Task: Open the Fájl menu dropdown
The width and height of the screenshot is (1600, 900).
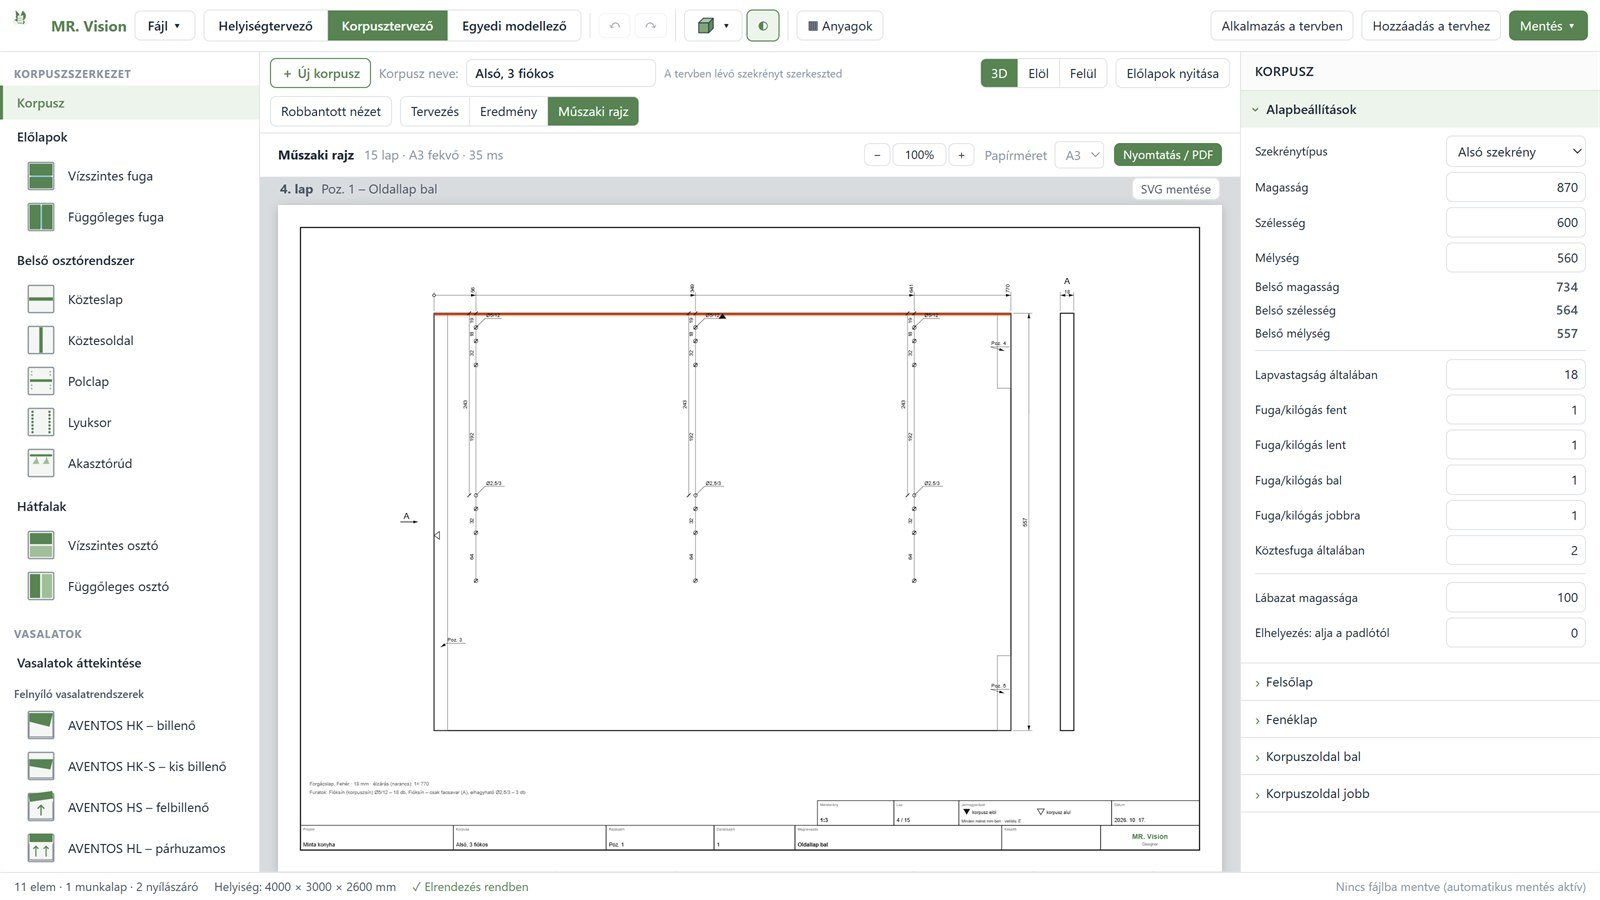Action: tap(164, 26)
